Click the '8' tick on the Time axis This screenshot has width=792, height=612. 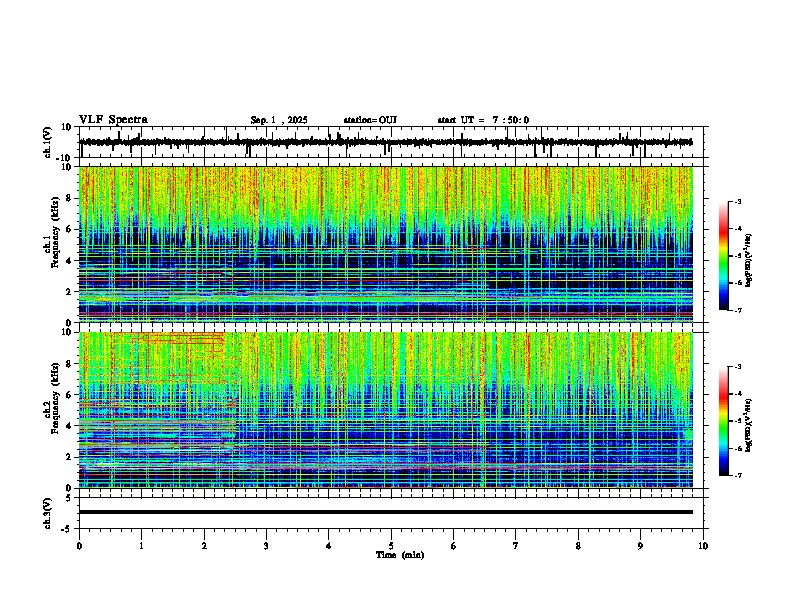tap(578, 546)
